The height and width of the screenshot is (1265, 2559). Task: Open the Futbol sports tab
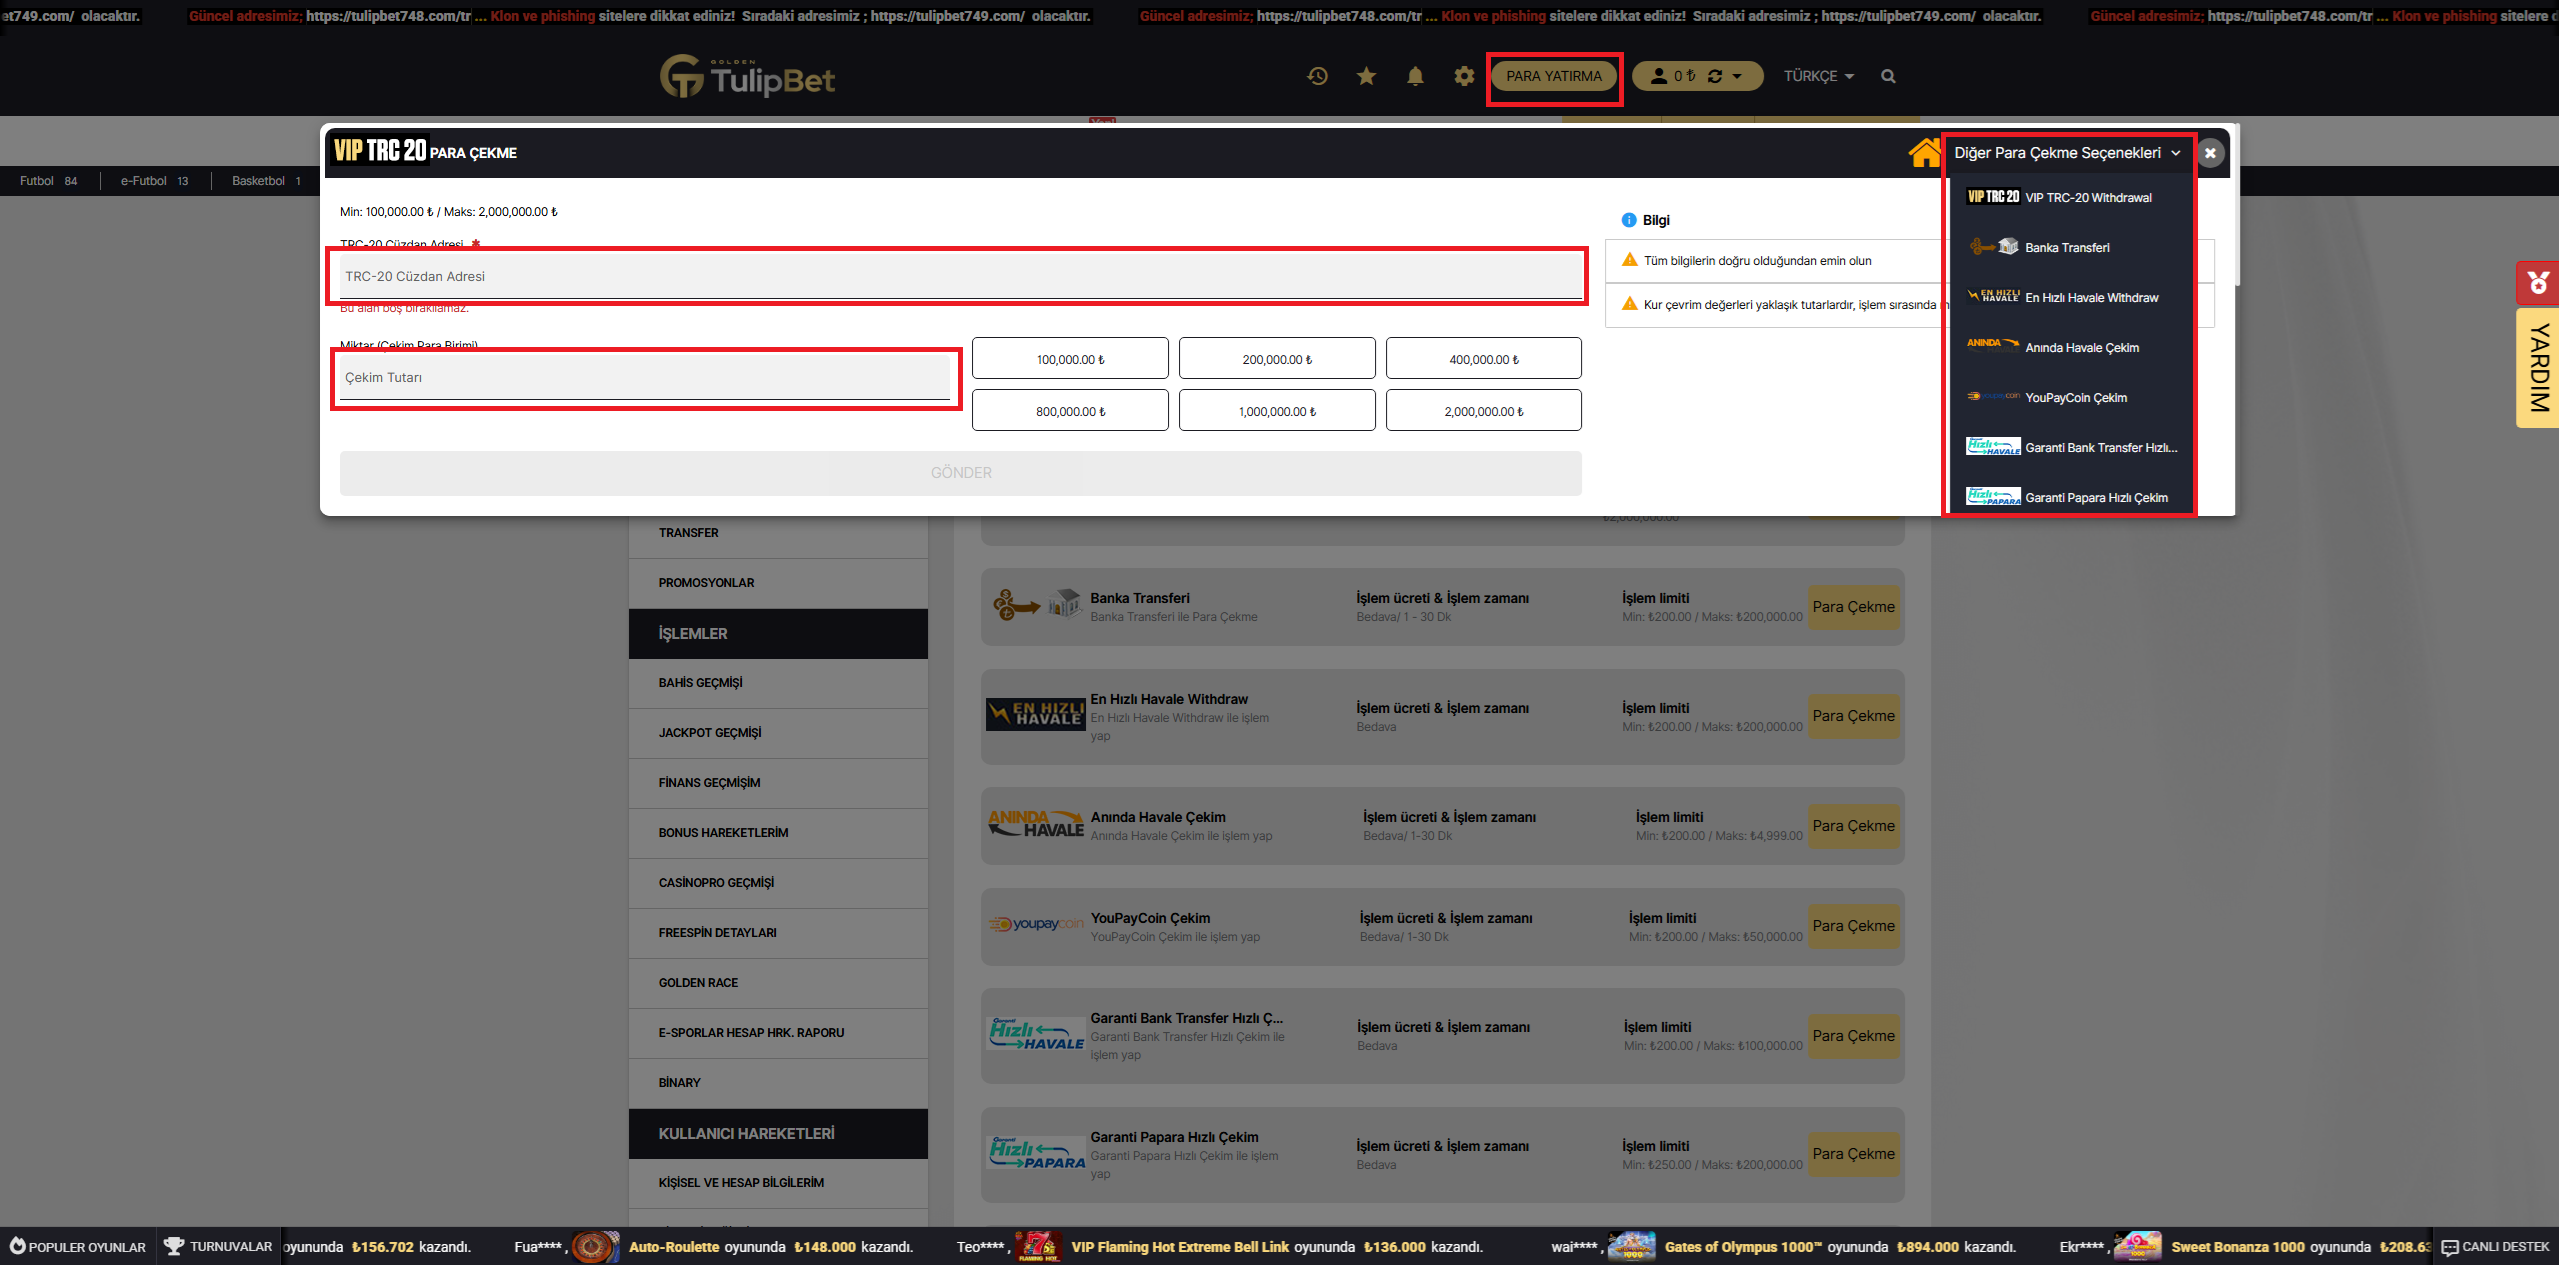48,181
